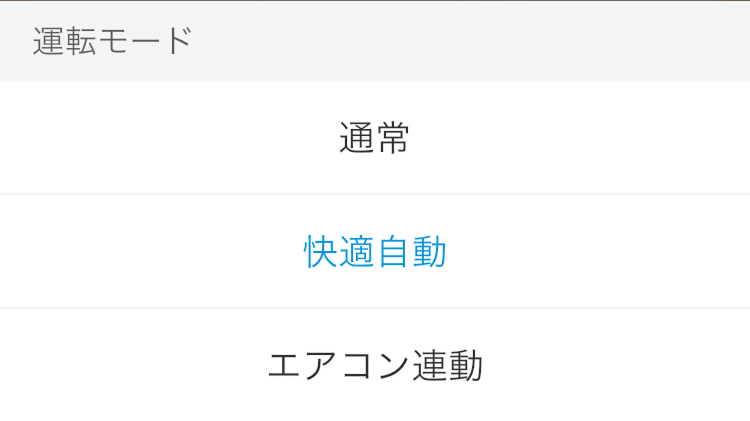Set operation mode to エアコン連動
The image size is (750, 421).
click(x=375, y=366)
